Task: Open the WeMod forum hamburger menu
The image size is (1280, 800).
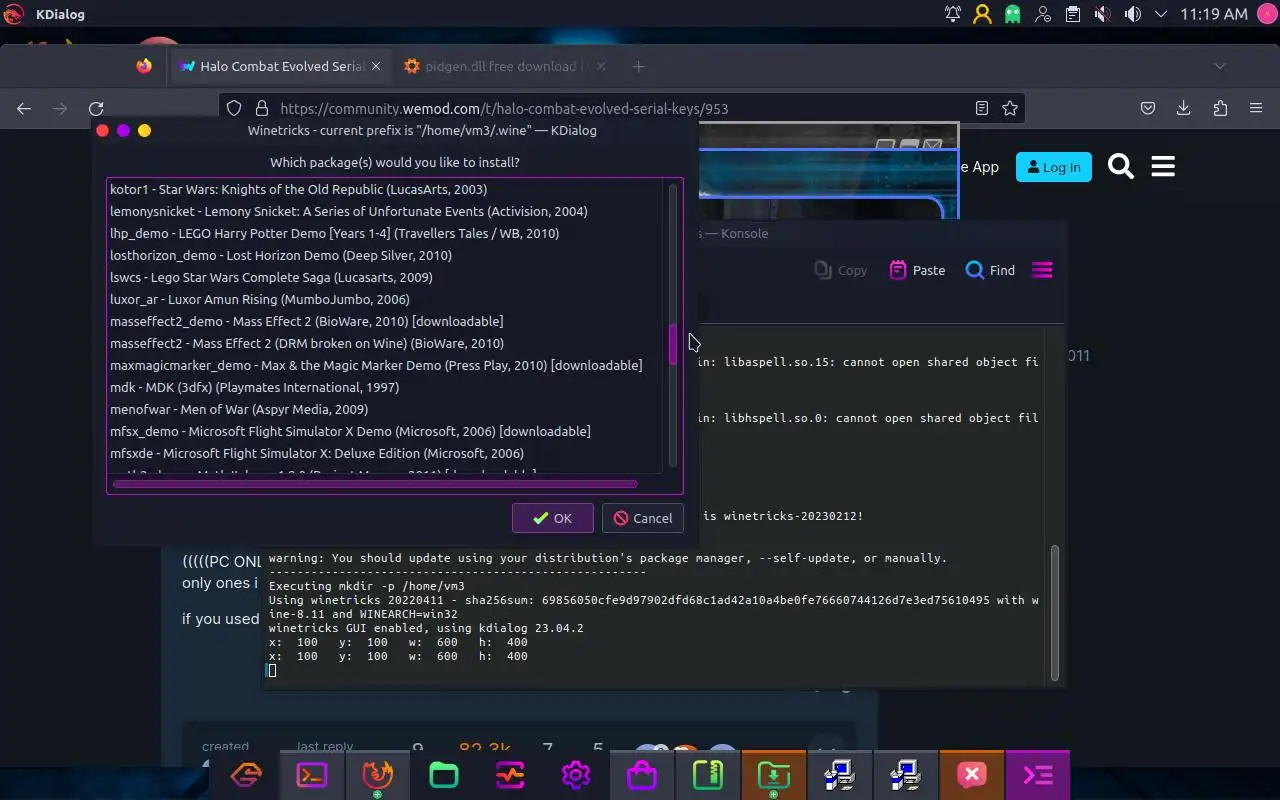Action: click(1163, 167)
